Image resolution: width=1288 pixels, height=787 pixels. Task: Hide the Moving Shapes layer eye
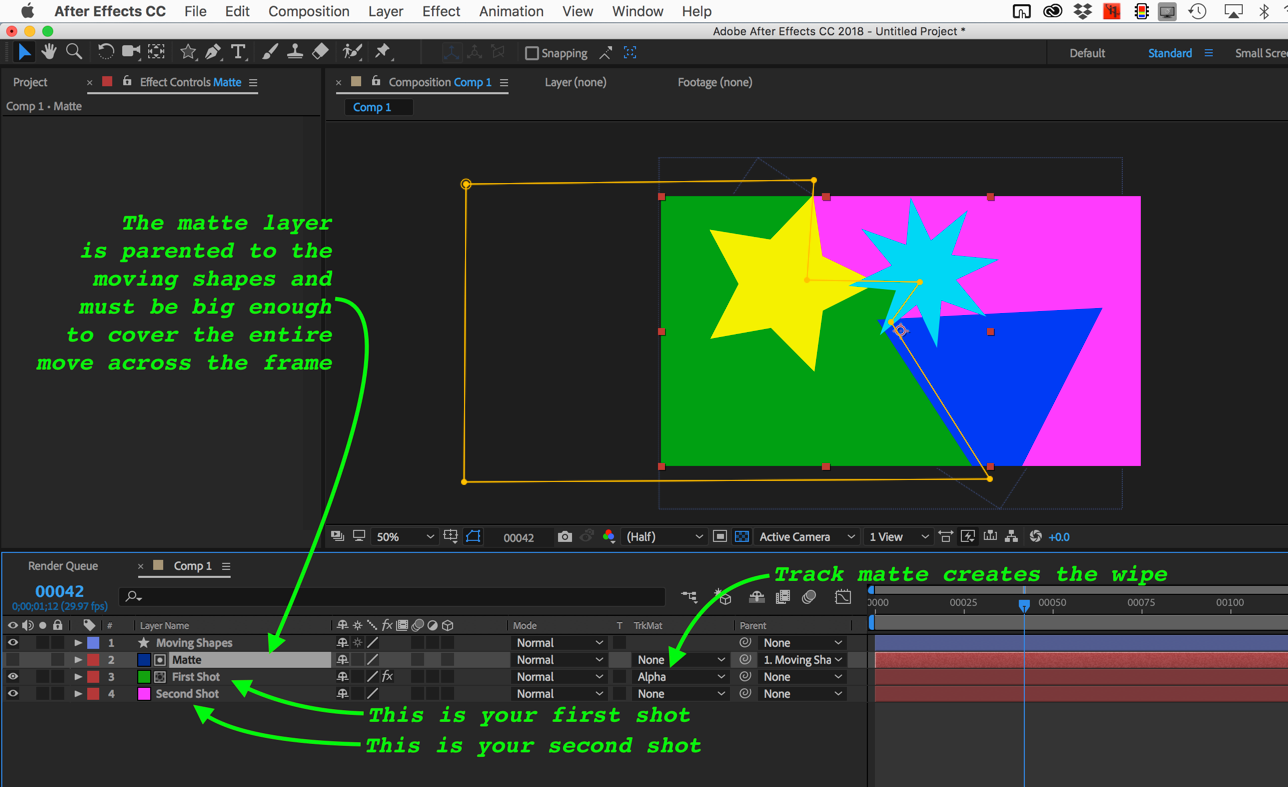pos(13,643)
